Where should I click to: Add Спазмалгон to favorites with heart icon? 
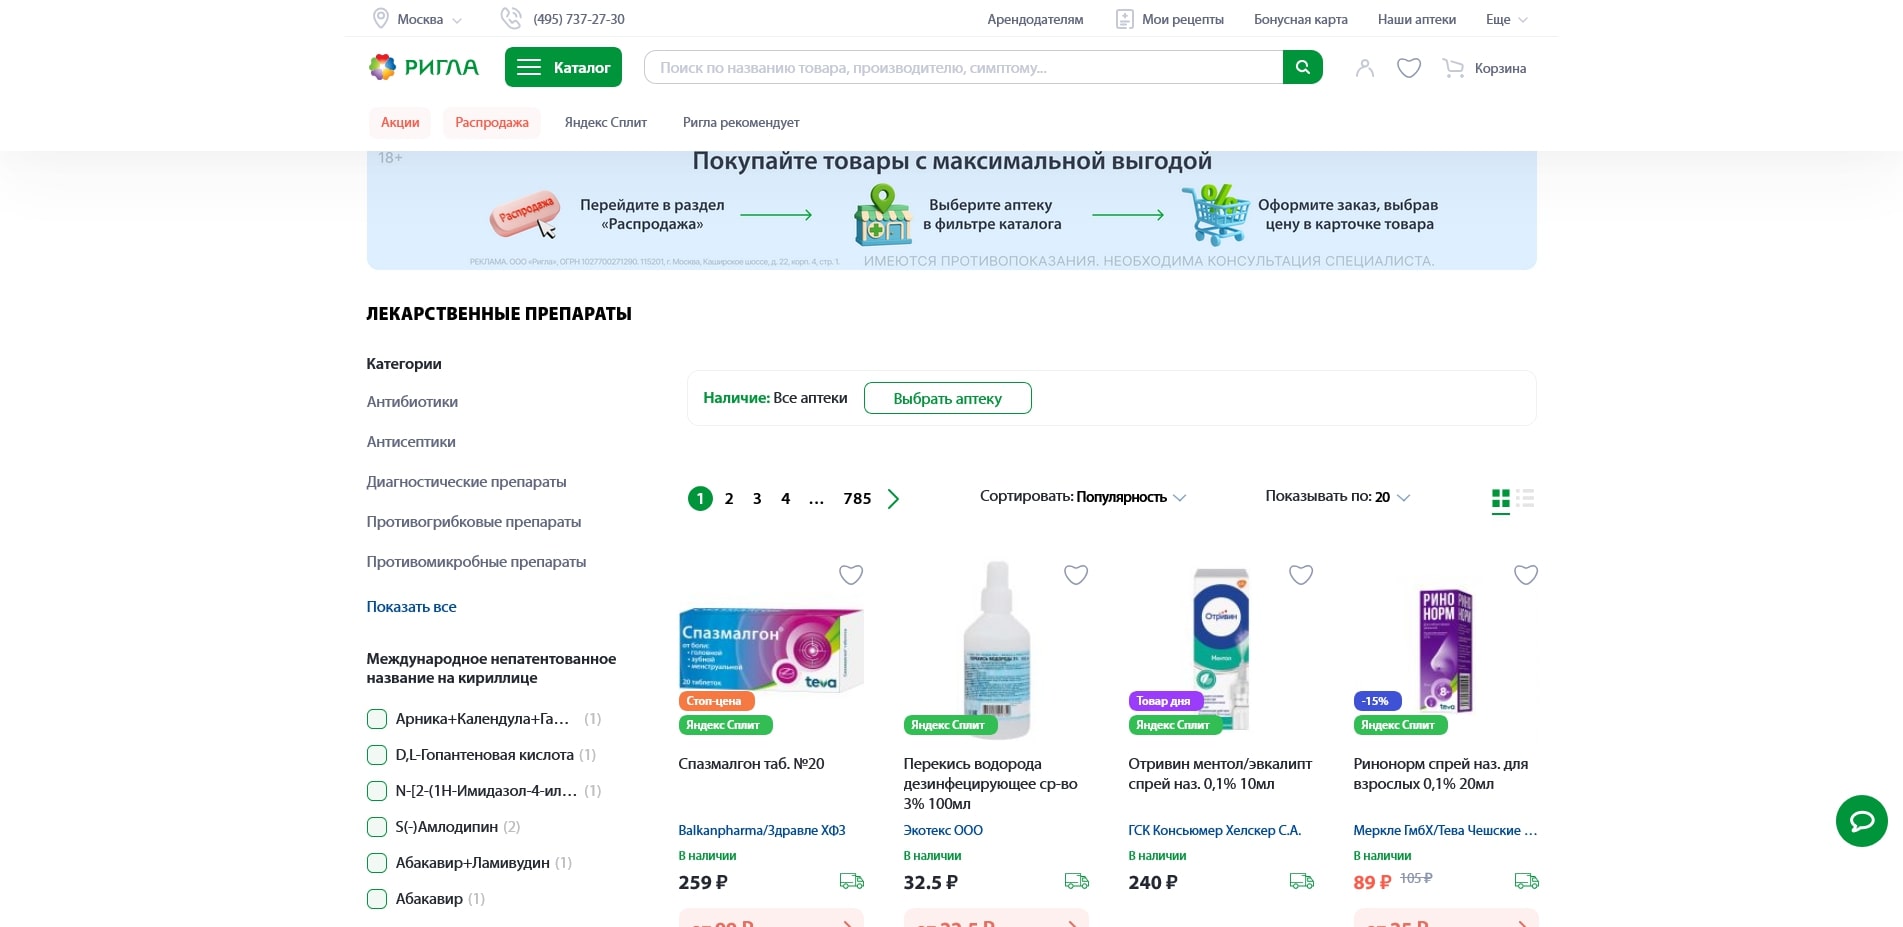[x=851, y=575]
